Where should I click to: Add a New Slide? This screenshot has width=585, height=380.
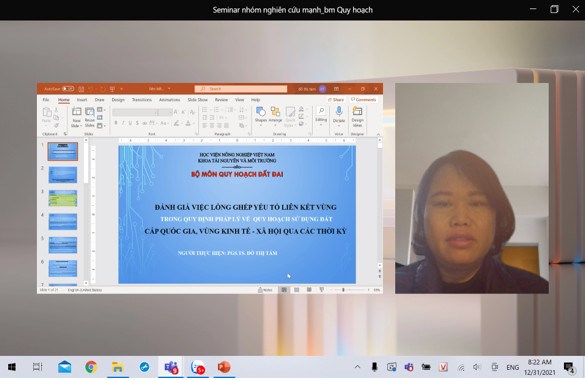point(76,117)
